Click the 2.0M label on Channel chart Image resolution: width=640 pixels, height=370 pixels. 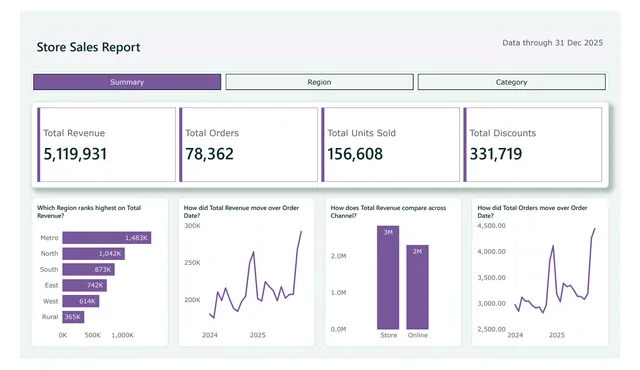point(338,256)
